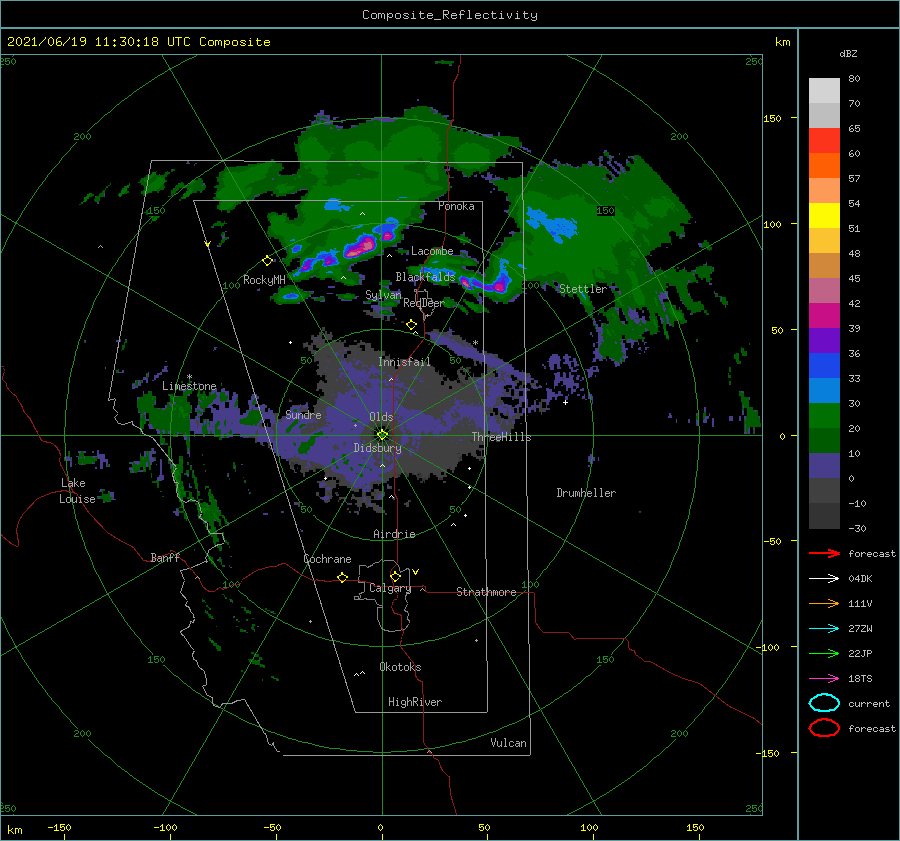The height and width of the screenshot is (841, 900).
Task: Click the Didsbury location label
Action: 377,448
